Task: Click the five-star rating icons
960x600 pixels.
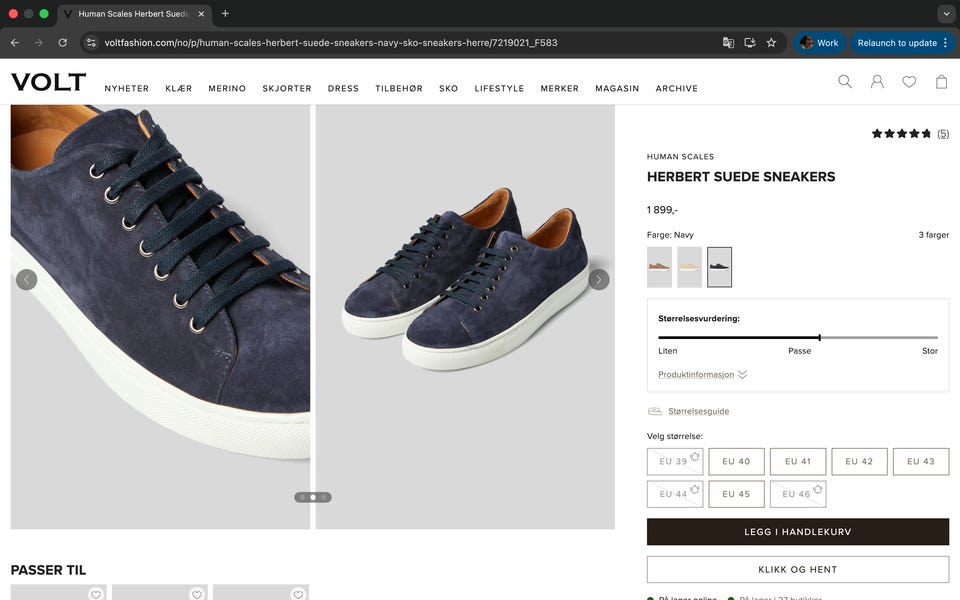Action: tap(902, 133)
